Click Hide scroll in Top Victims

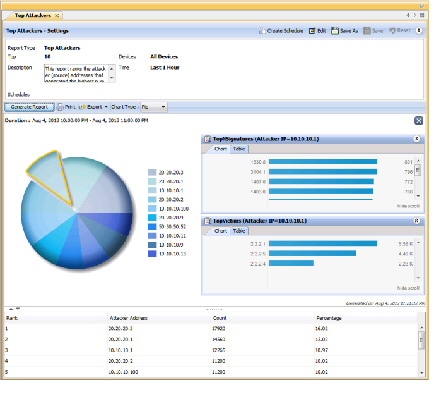(408, 288)
